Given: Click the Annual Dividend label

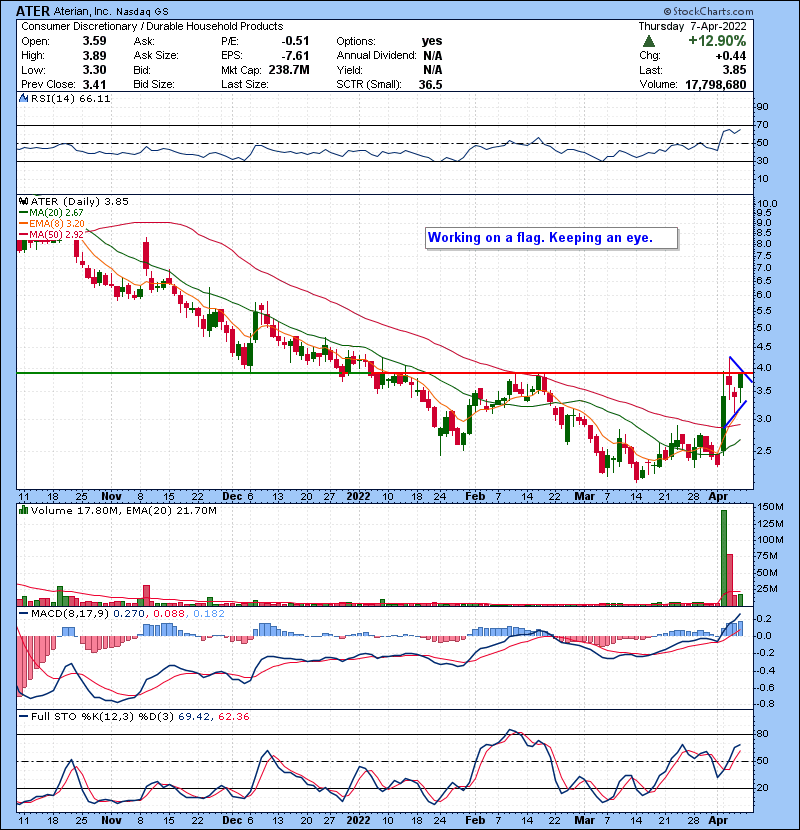Looking at the screenshot, I should click(376, 56).
